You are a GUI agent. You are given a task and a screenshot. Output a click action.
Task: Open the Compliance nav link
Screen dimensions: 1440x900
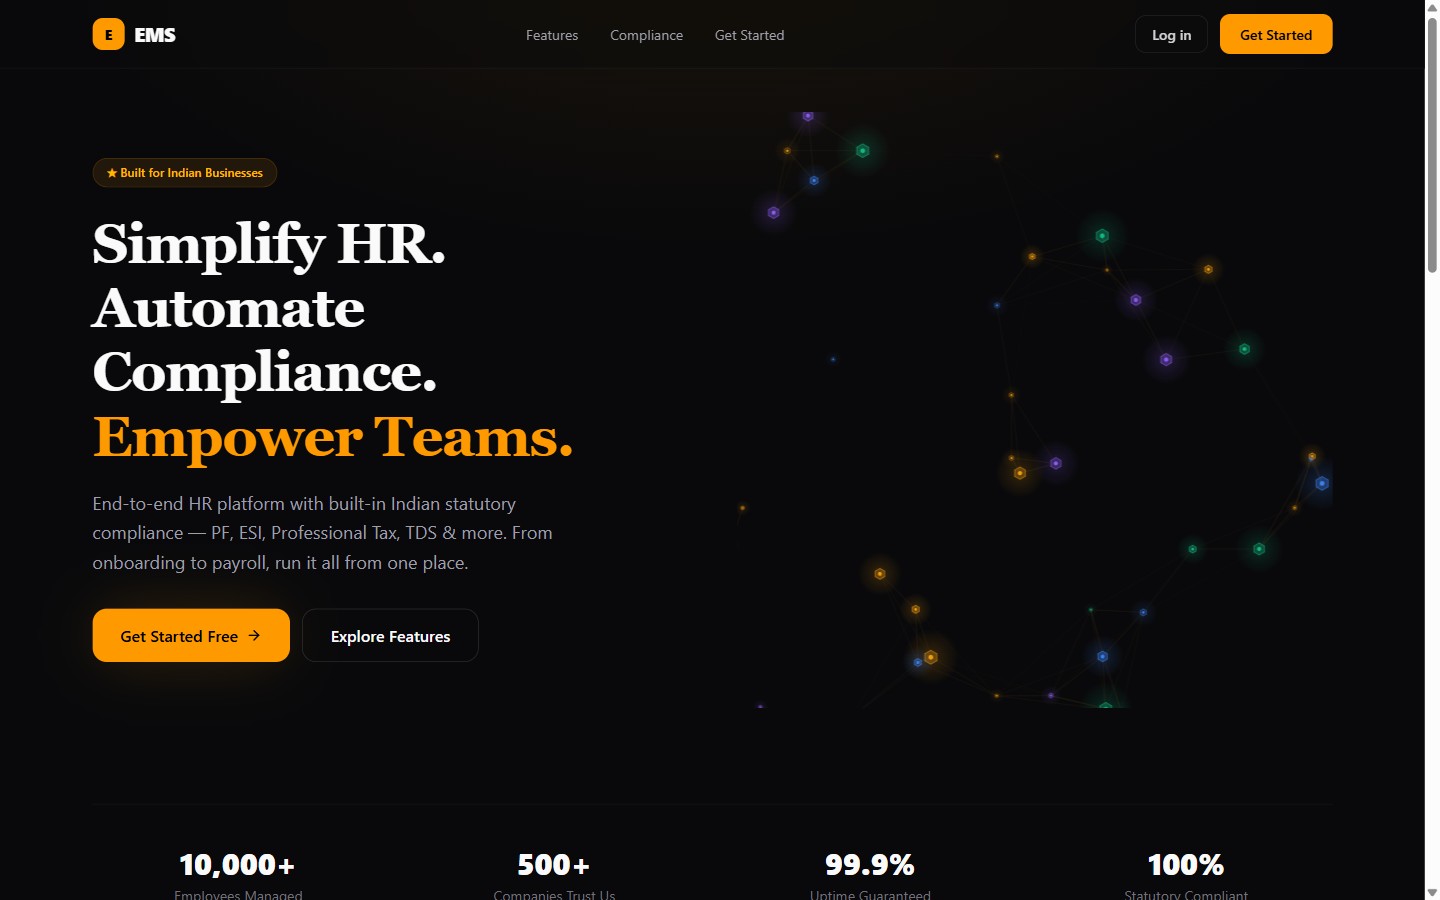pos(647,35)
